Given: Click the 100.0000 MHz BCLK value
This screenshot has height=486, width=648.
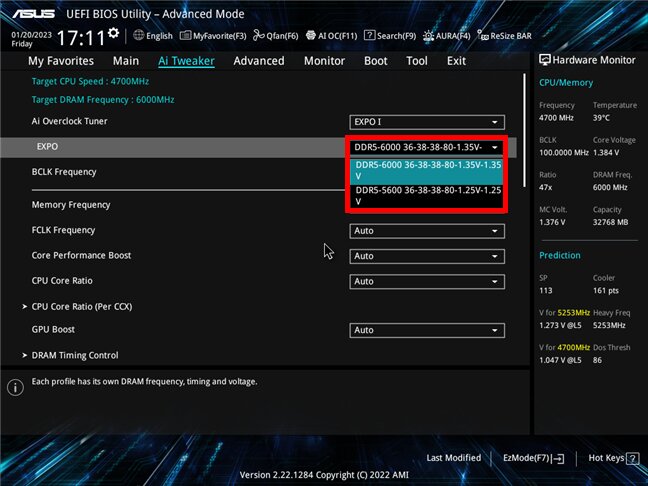Looking at the screenshot, I should [x=563, y=152].
